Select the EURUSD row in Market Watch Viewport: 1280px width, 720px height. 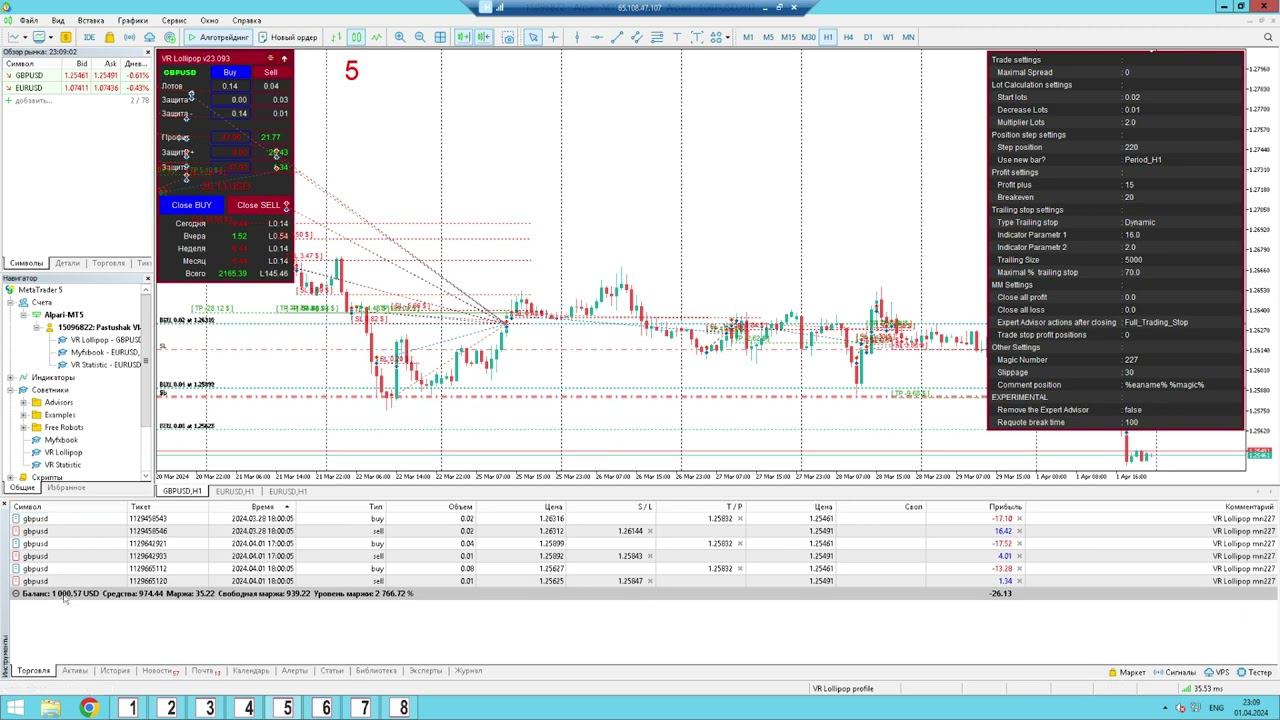(x=76, y=88)
